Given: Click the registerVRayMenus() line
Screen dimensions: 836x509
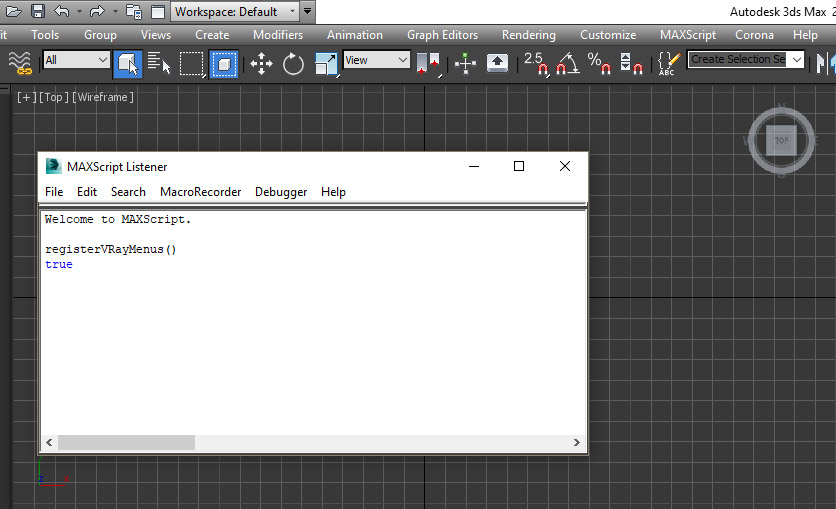Looking at the screenshot, I should (x=110, y=249).
